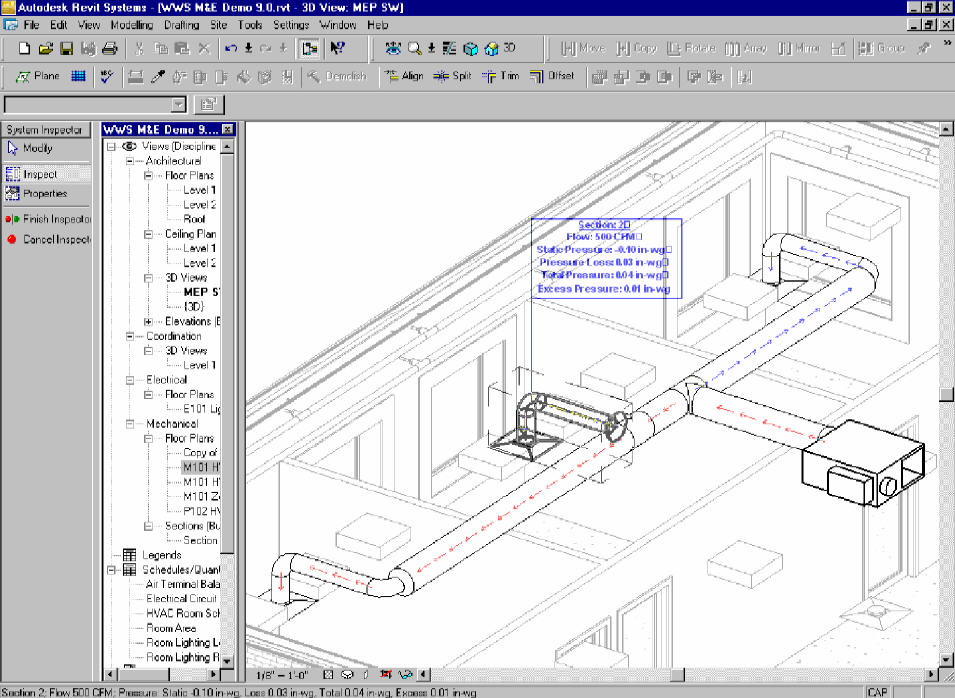
Task: Select the HVAC Room Schedule item
Action: click(x=183, y=613)
